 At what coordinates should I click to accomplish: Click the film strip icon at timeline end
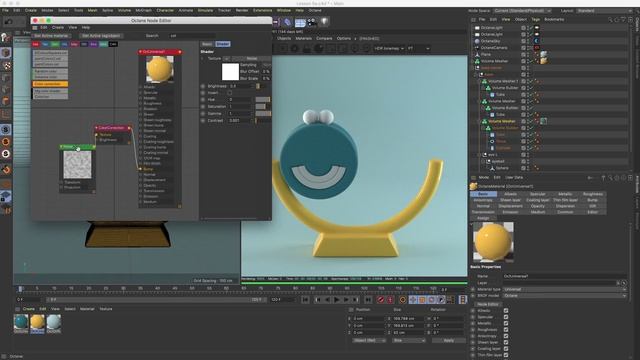click(x=462, y=300)
